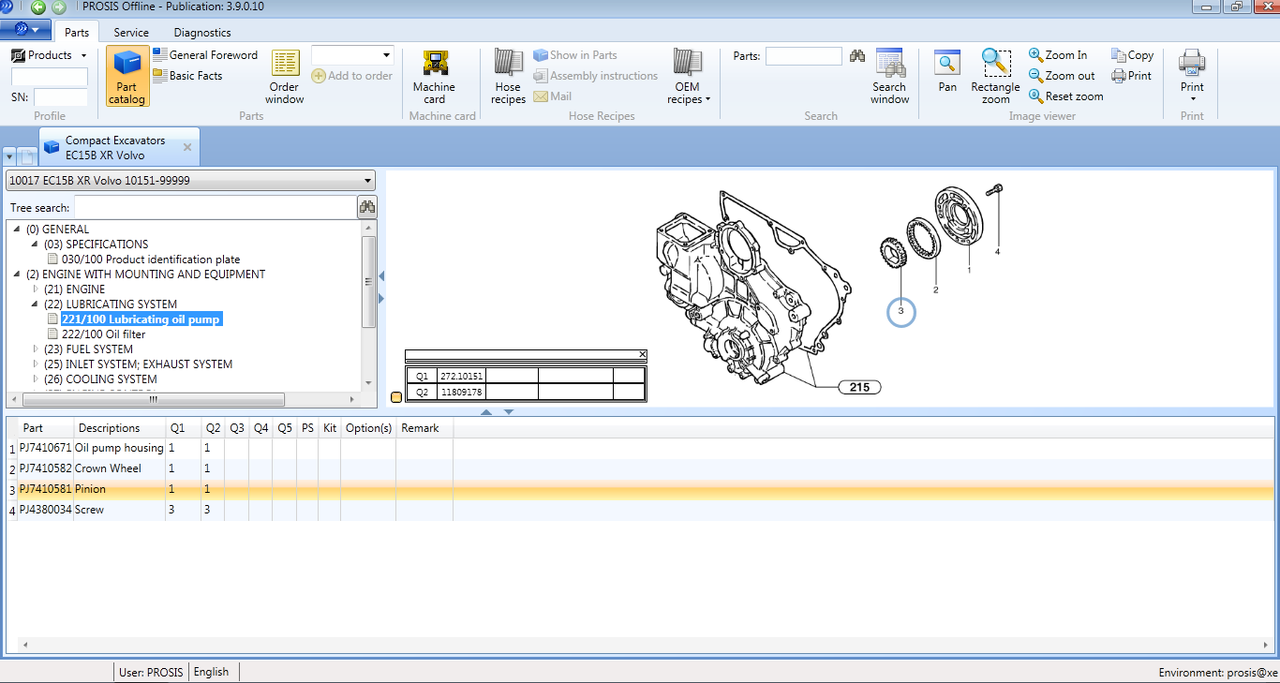Open the tab list dropdown arrow

tap(9, 157)
